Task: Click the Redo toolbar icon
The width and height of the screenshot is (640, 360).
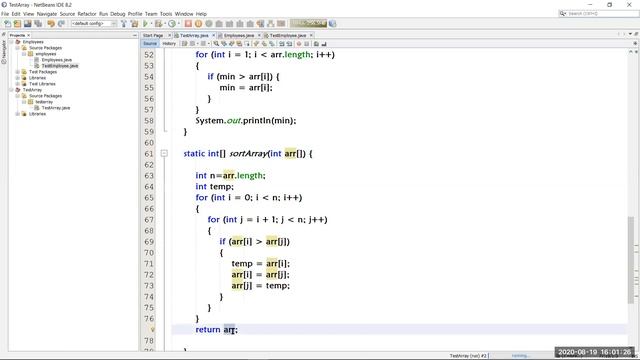Action: click(62, 24)
